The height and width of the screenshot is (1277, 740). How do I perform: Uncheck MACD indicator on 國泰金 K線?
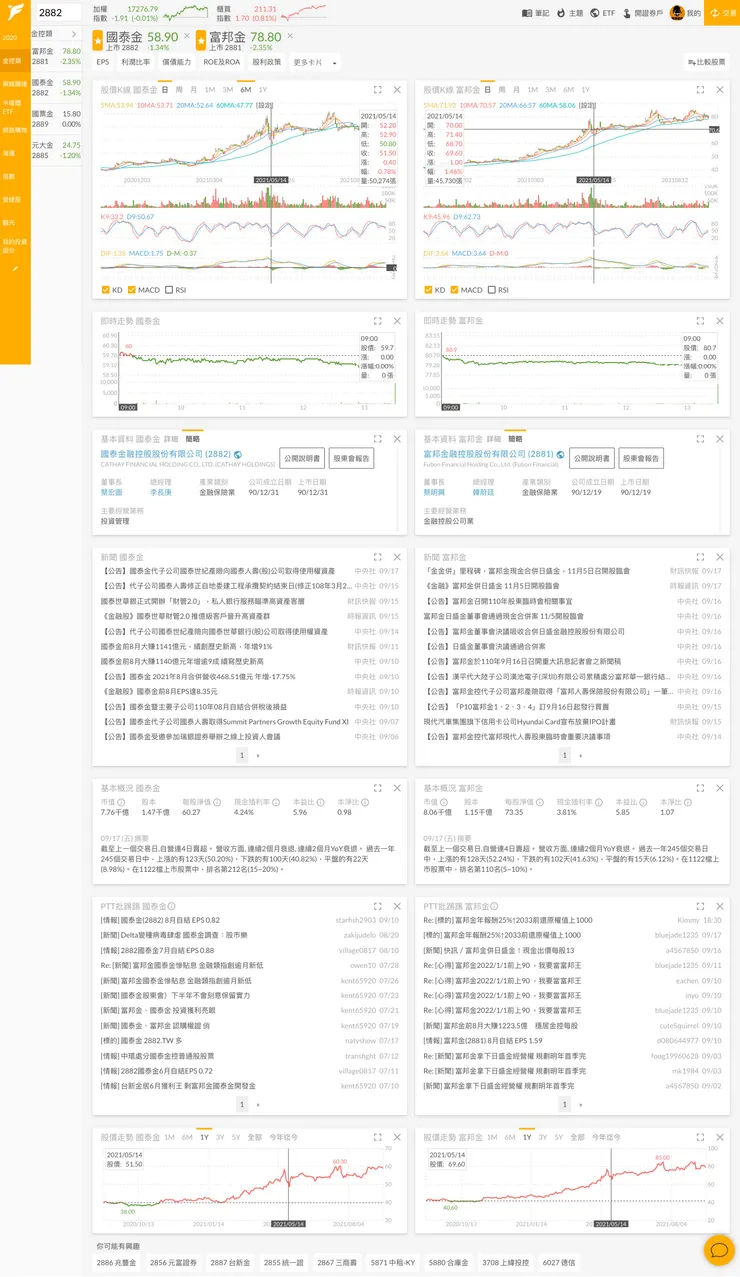(x=131, y=290)
